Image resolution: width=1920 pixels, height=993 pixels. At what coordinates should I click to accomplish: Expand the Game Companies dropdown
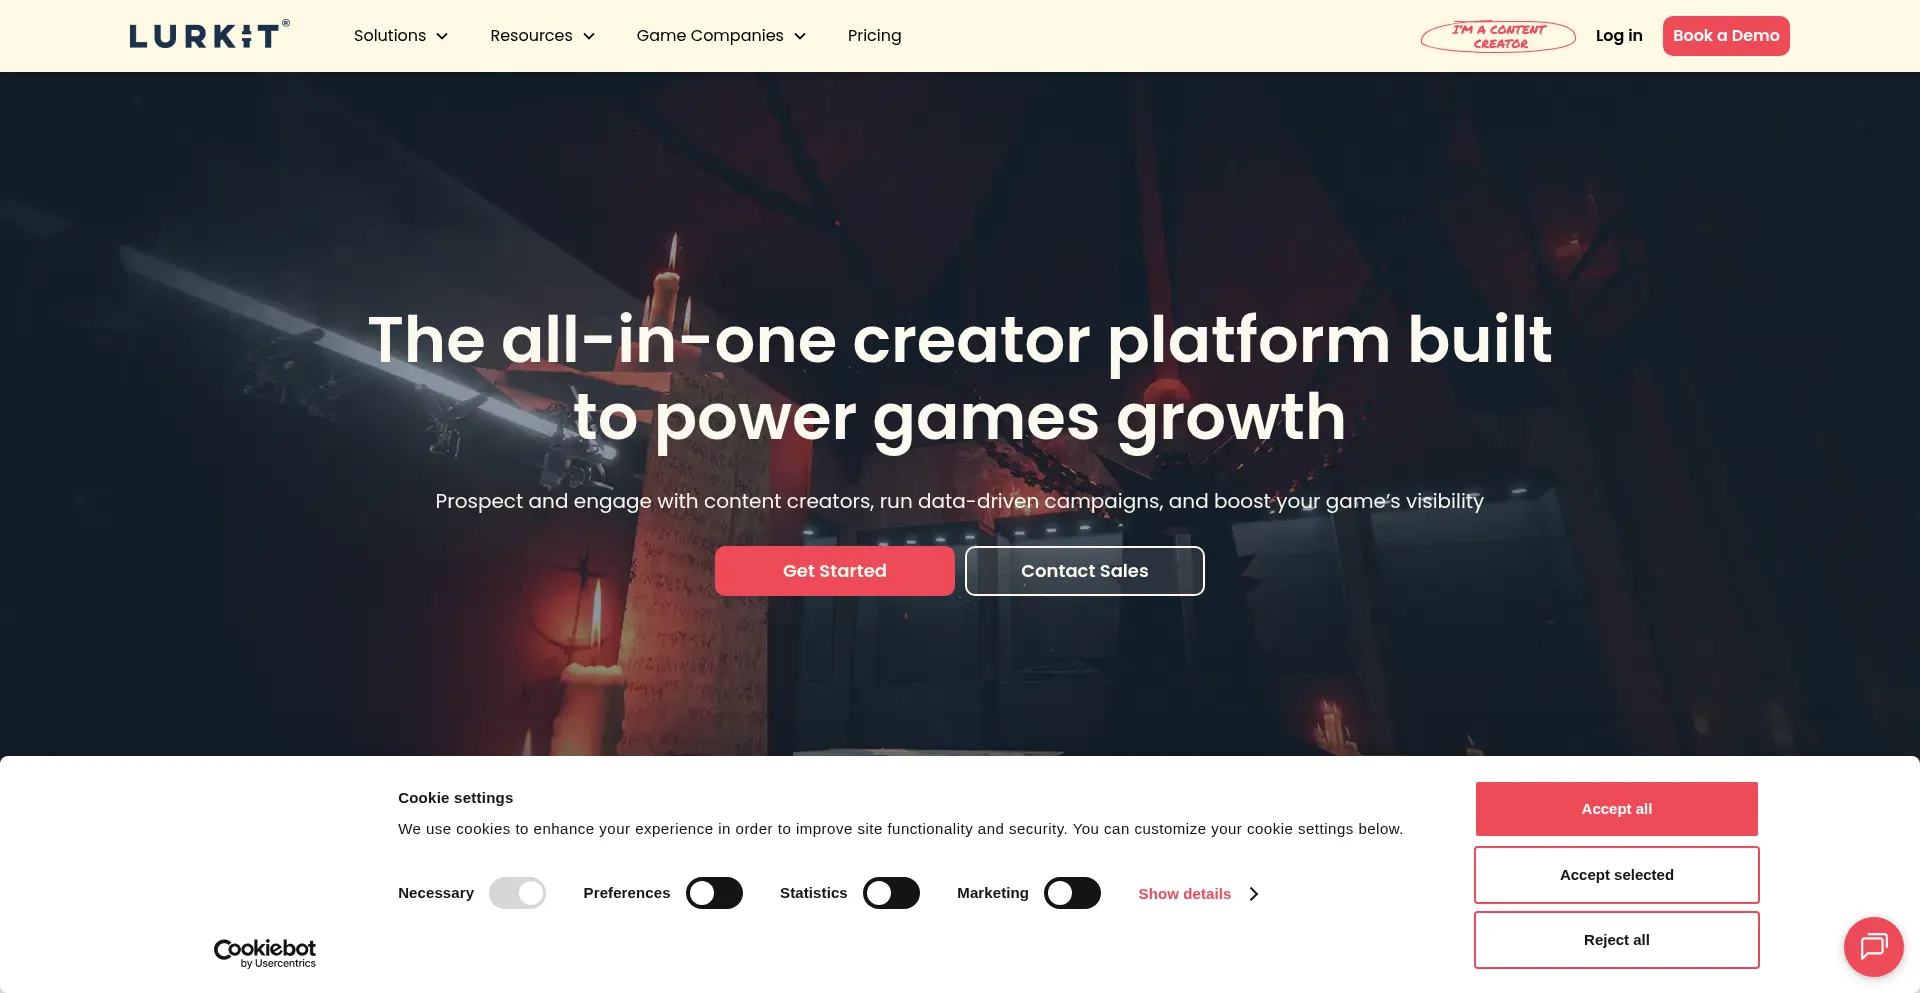721,36
